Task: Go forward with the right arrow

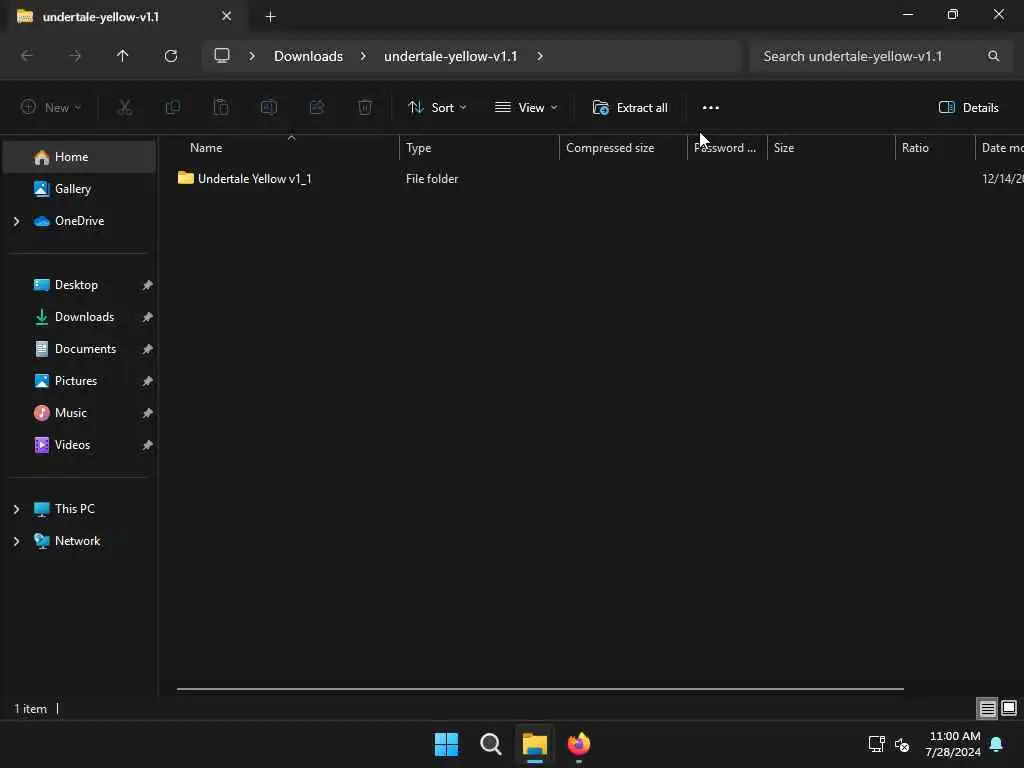Action: tap(75, 56)
